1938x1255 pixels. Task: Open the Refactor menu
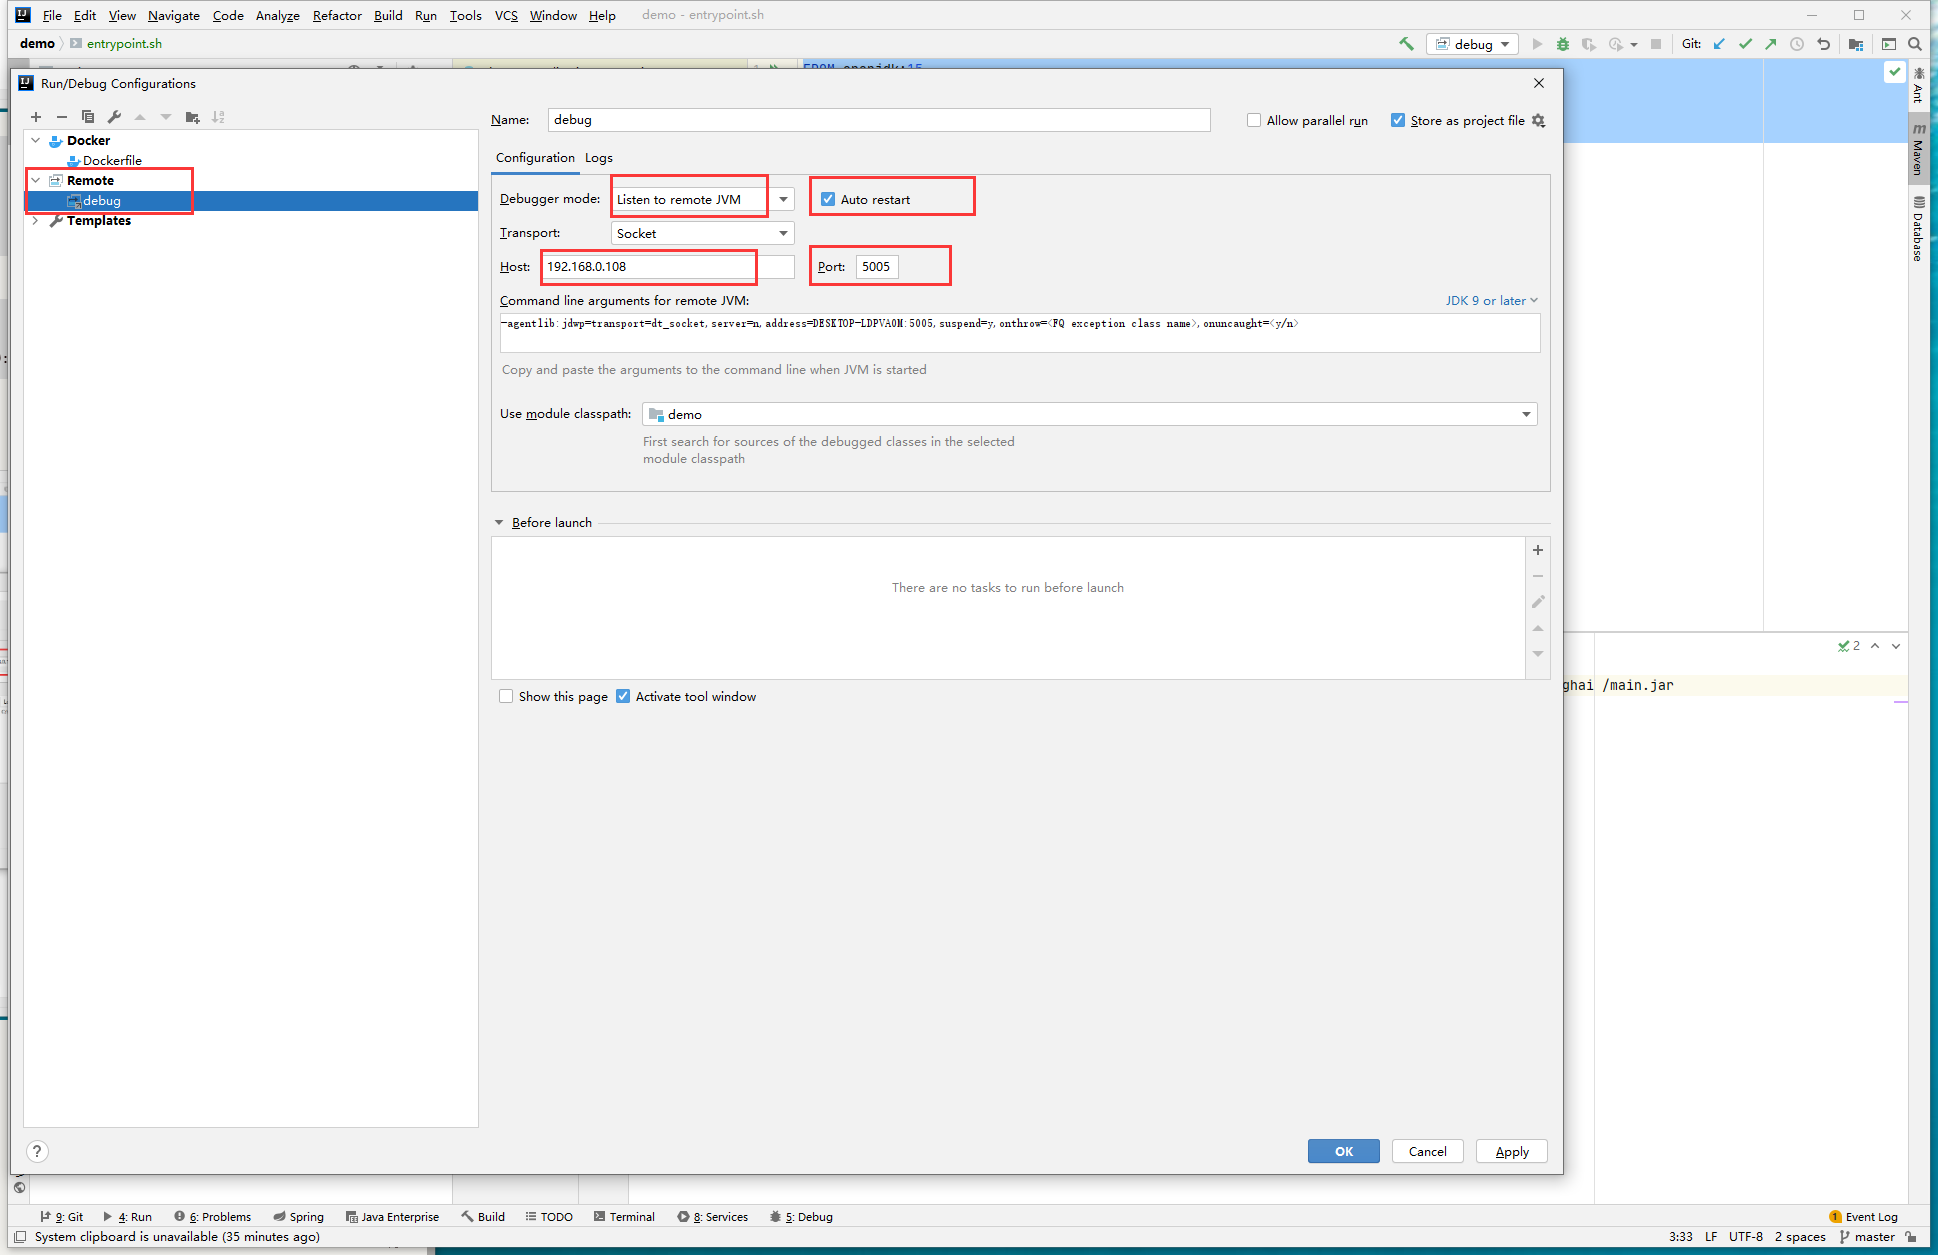coord(337,15)
